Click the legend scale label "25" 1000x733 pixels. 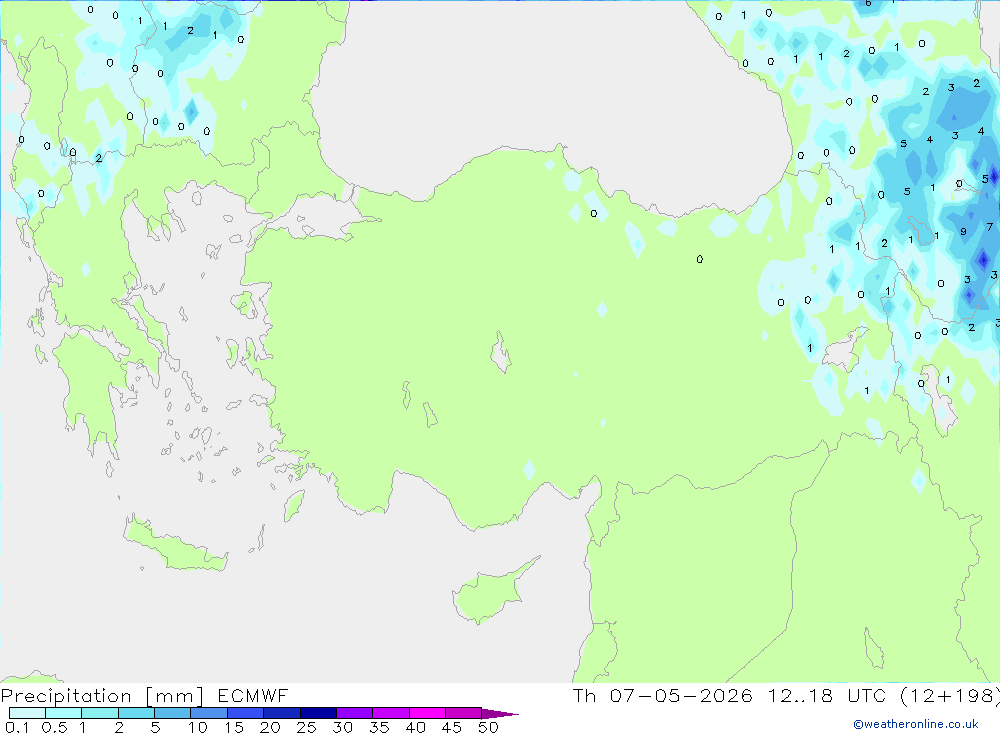coord(306,727)
